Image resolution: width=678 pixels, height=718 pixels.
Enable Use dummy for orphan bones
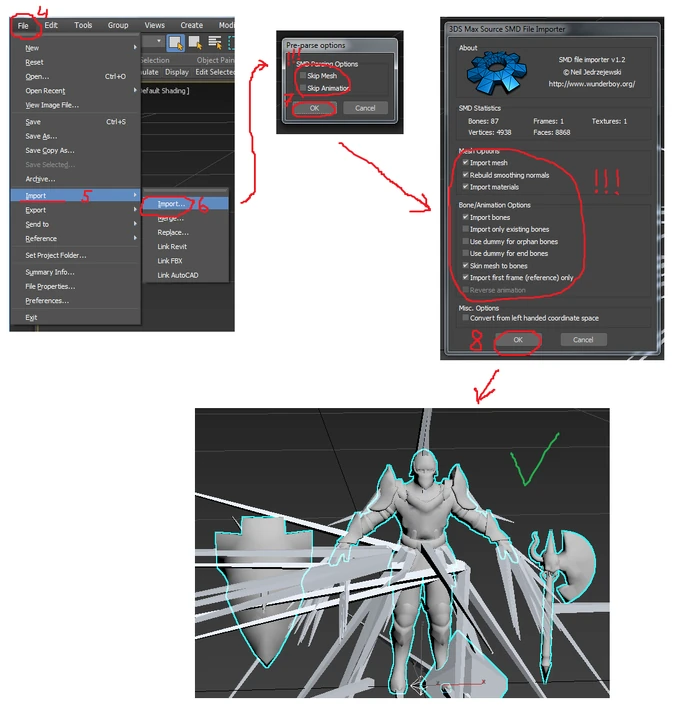(x=466, y=241)
